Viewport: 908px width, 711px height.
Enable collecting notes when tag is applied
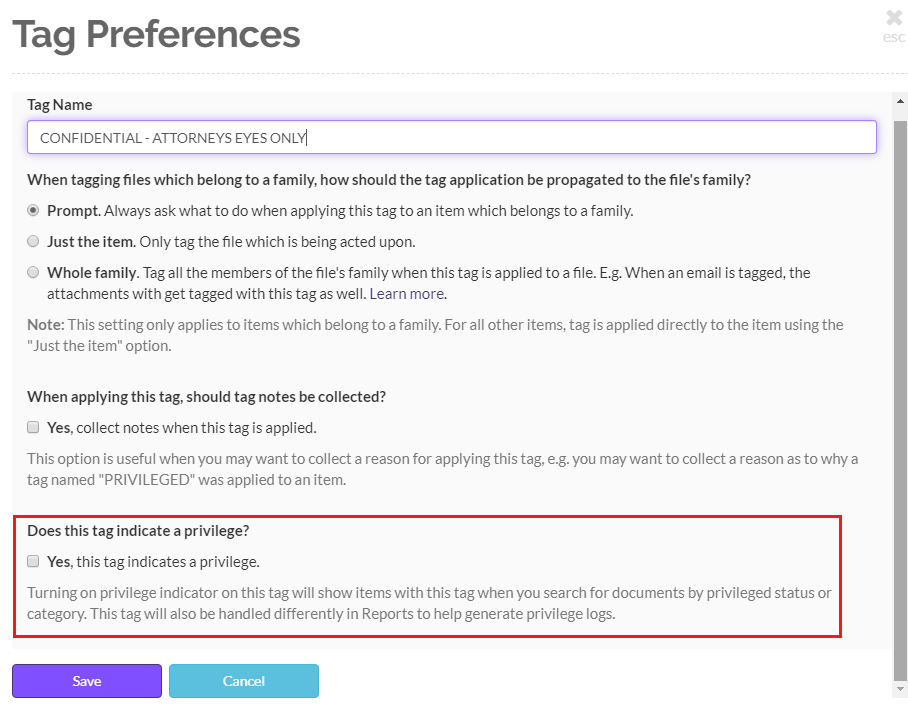click(x=31, y=425)
